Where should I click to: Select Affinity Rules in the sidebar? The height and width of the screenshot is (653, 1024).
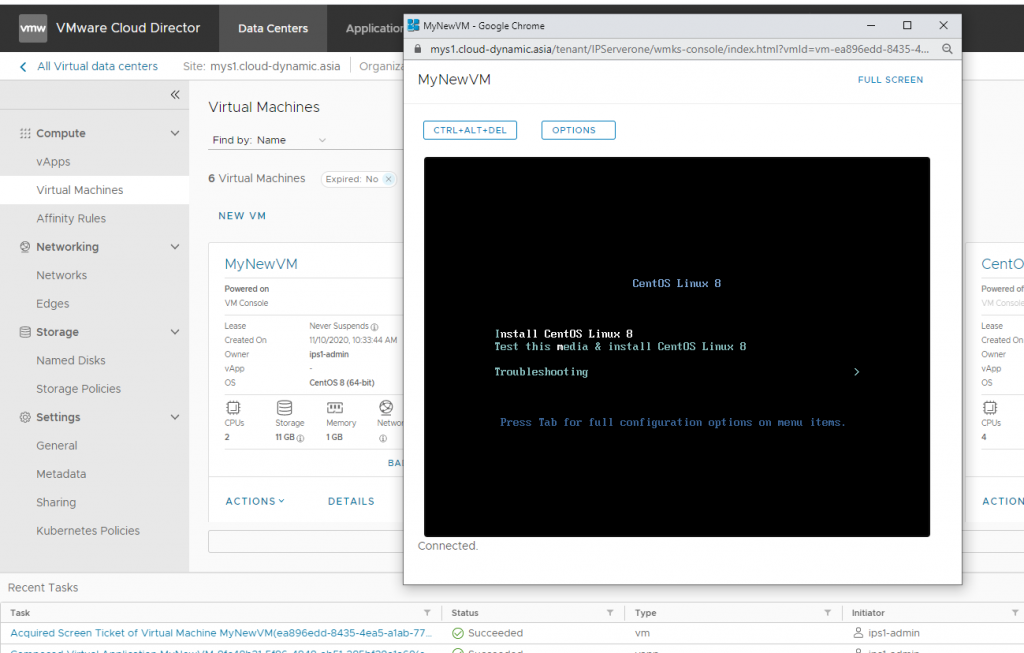tap(71, 219)
